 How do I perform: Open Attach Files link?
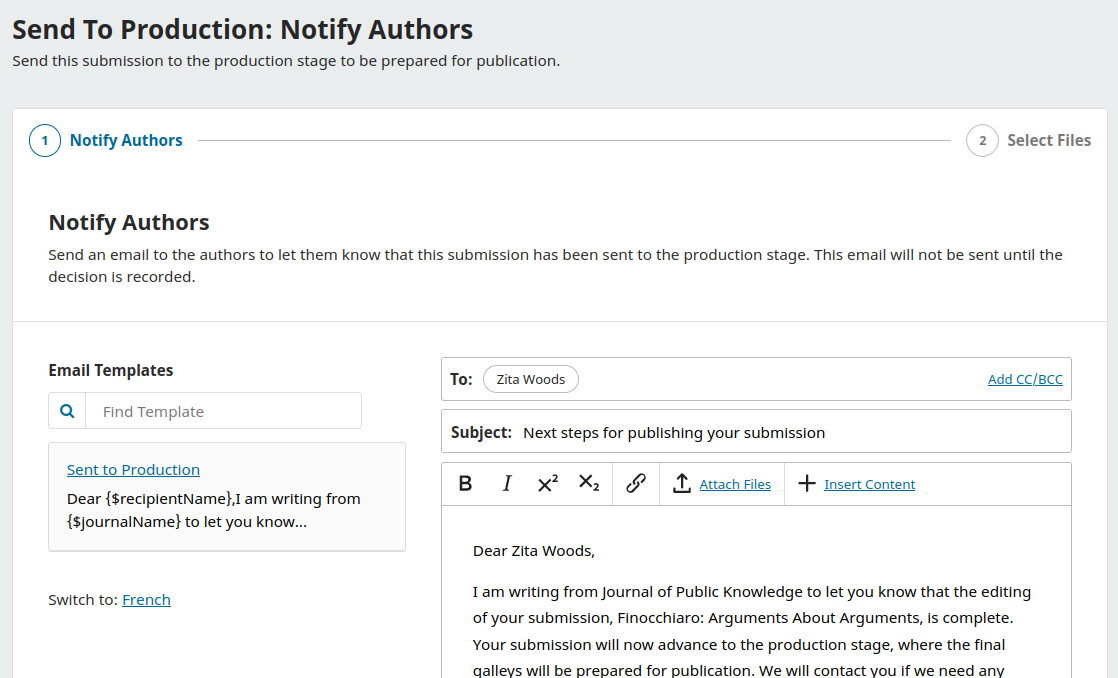pyautogui.click(x=735, y=484)
